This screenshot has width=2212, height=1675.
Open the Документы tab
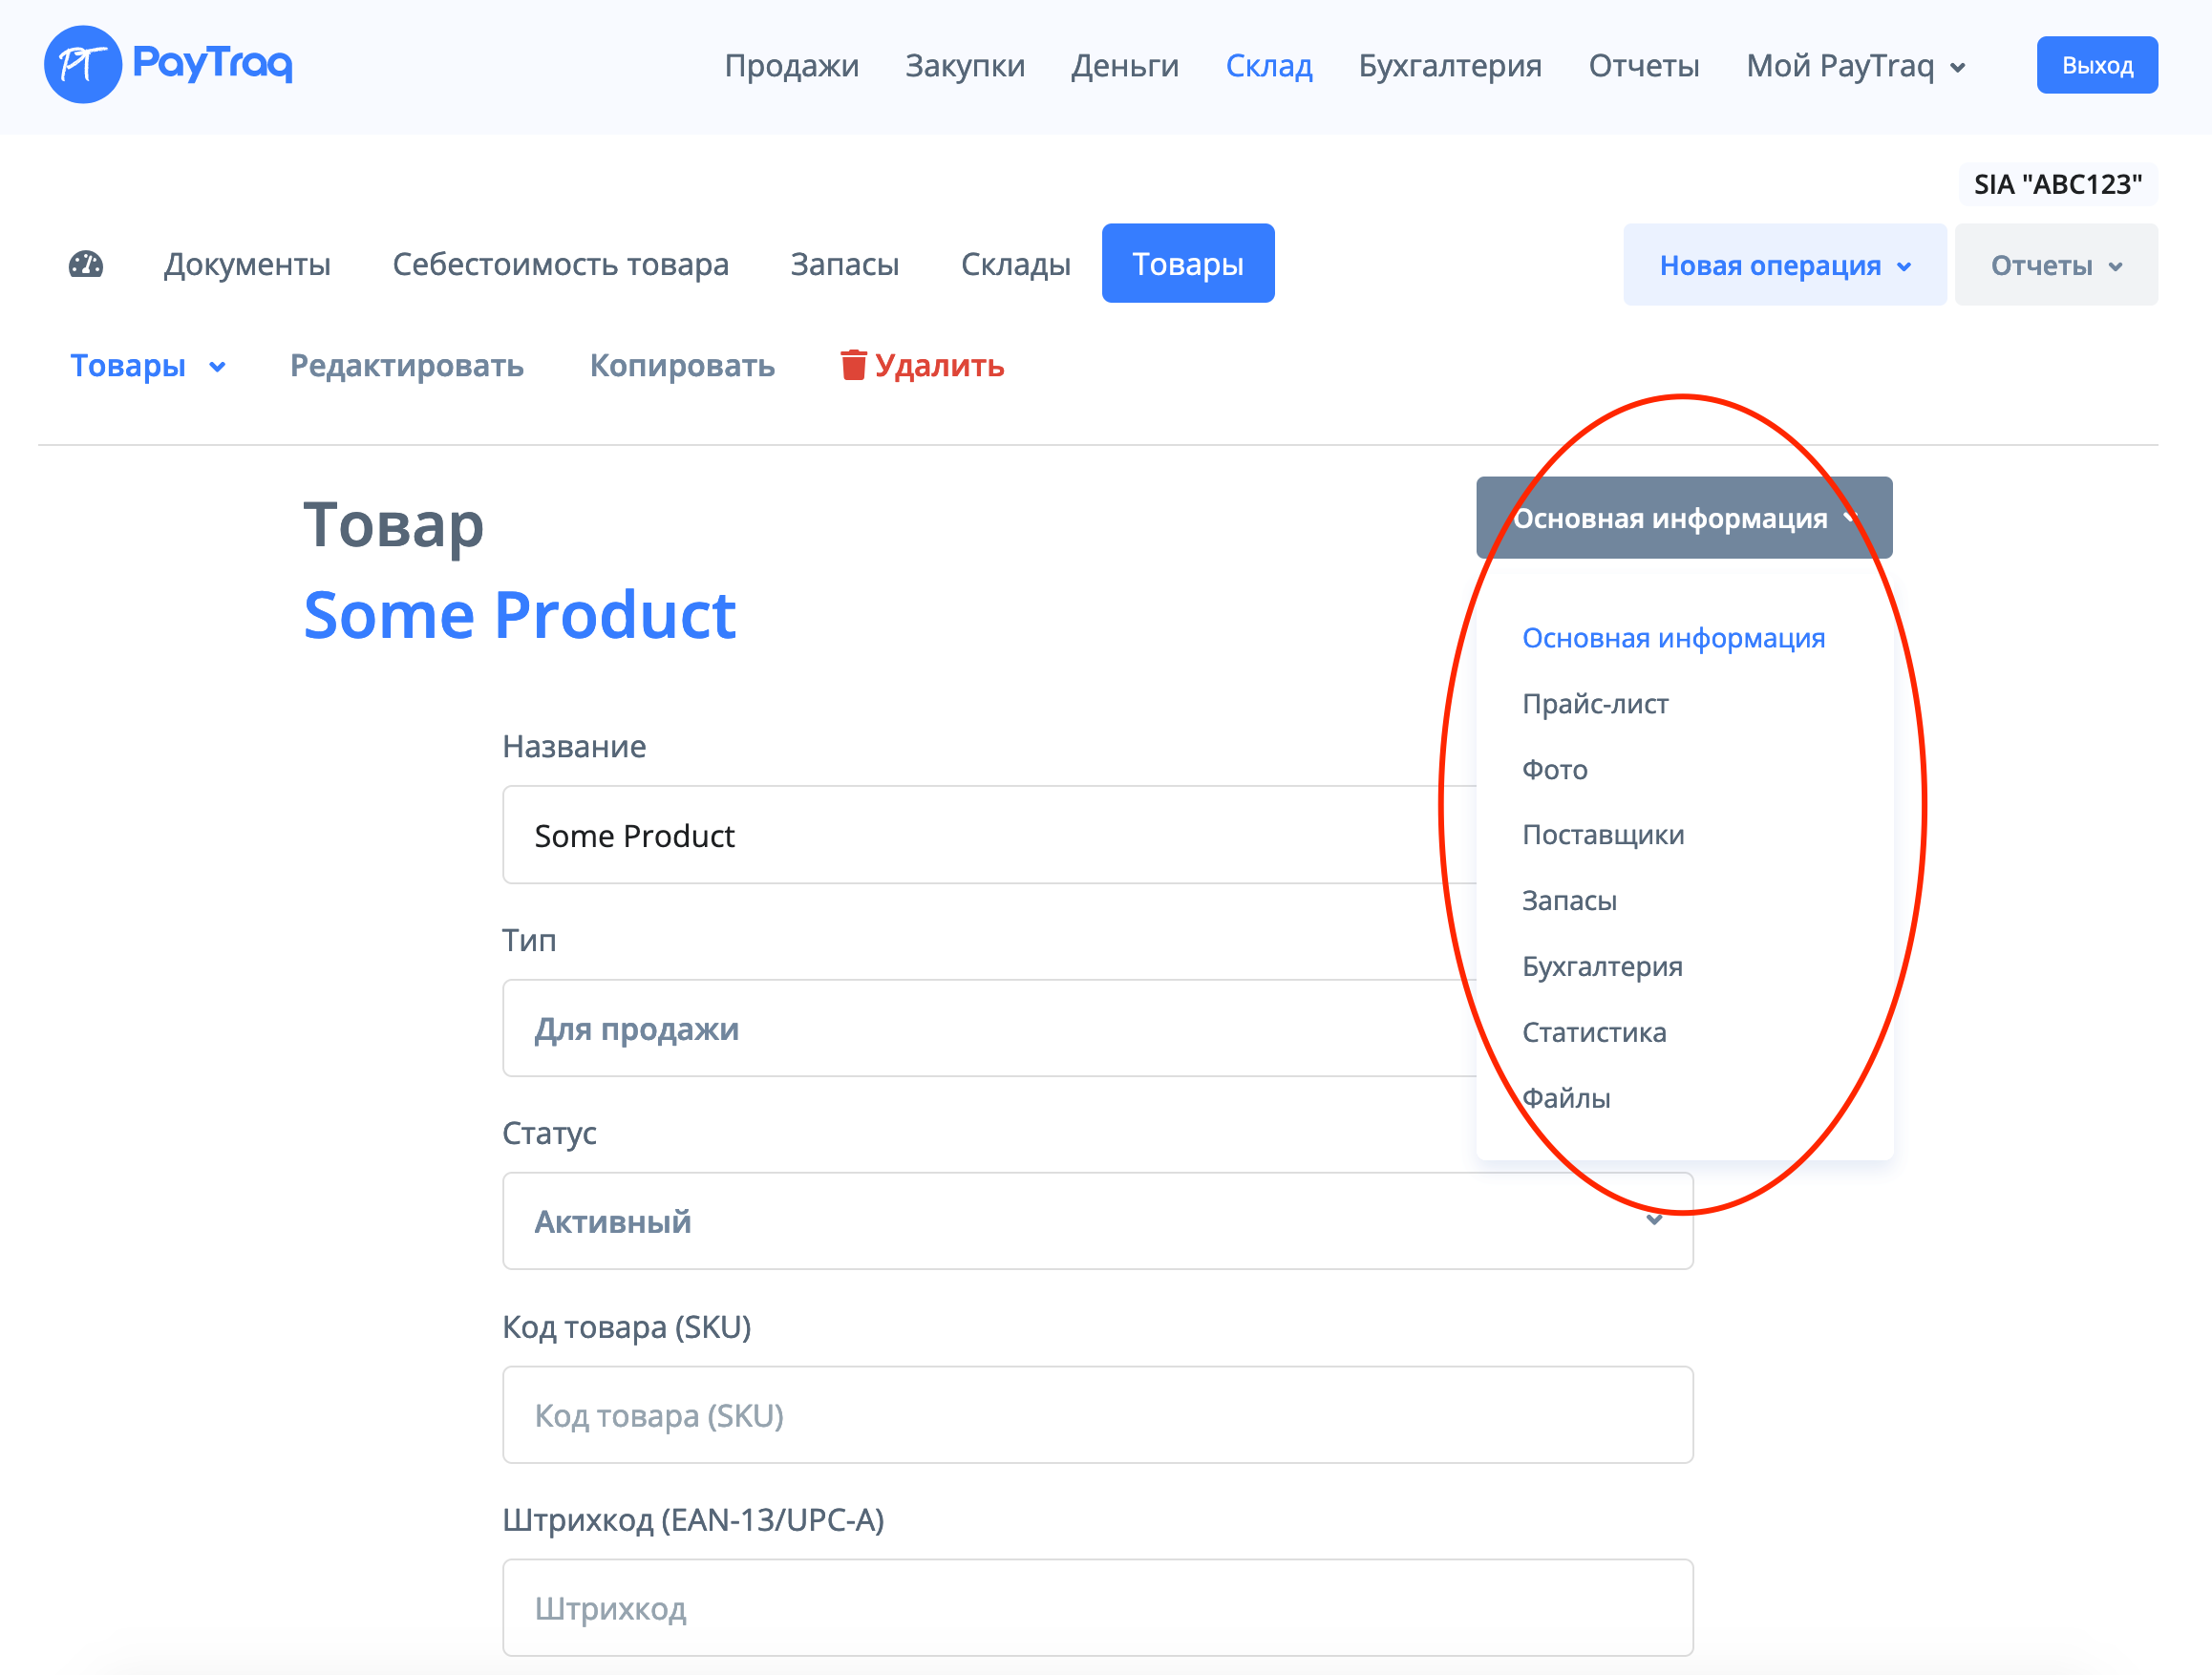(247, 264)
